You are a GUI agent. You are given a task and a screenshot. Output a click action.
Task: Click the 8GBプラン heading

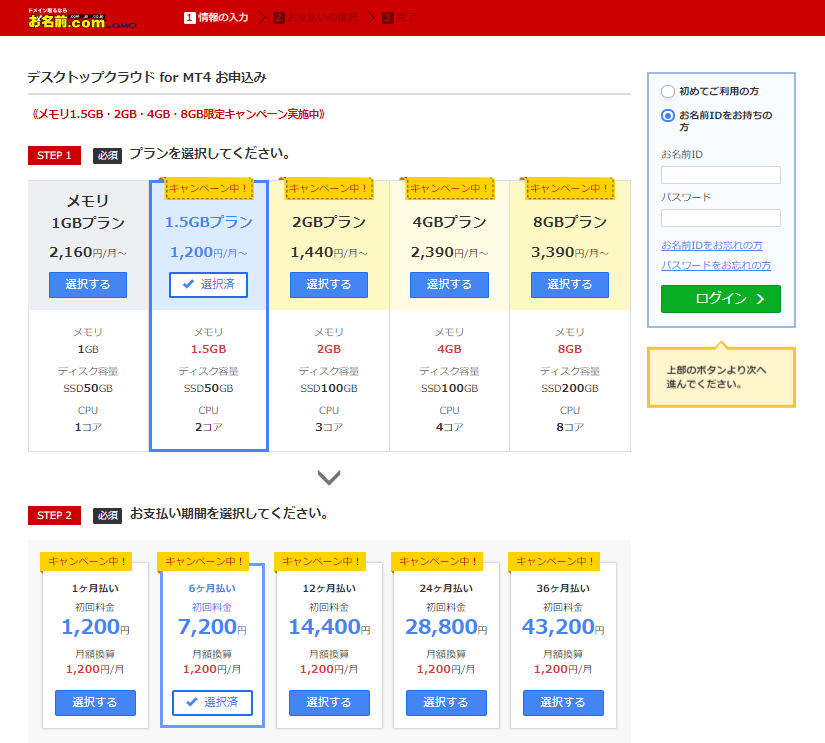click(x=570, y=222)
